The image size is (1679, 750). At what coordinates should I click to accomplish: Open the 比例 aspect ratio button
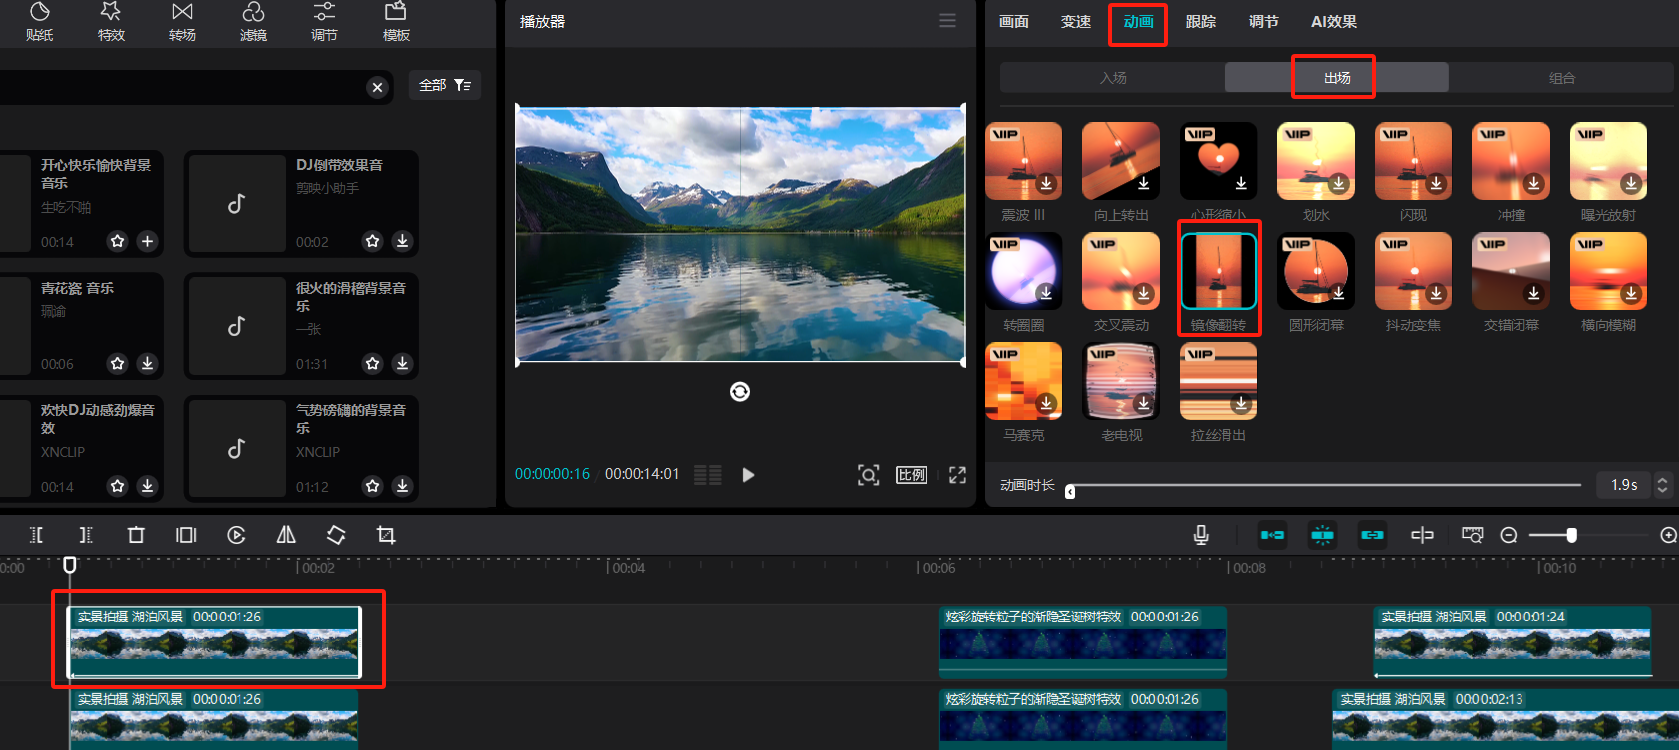click(x=911, y=475)
